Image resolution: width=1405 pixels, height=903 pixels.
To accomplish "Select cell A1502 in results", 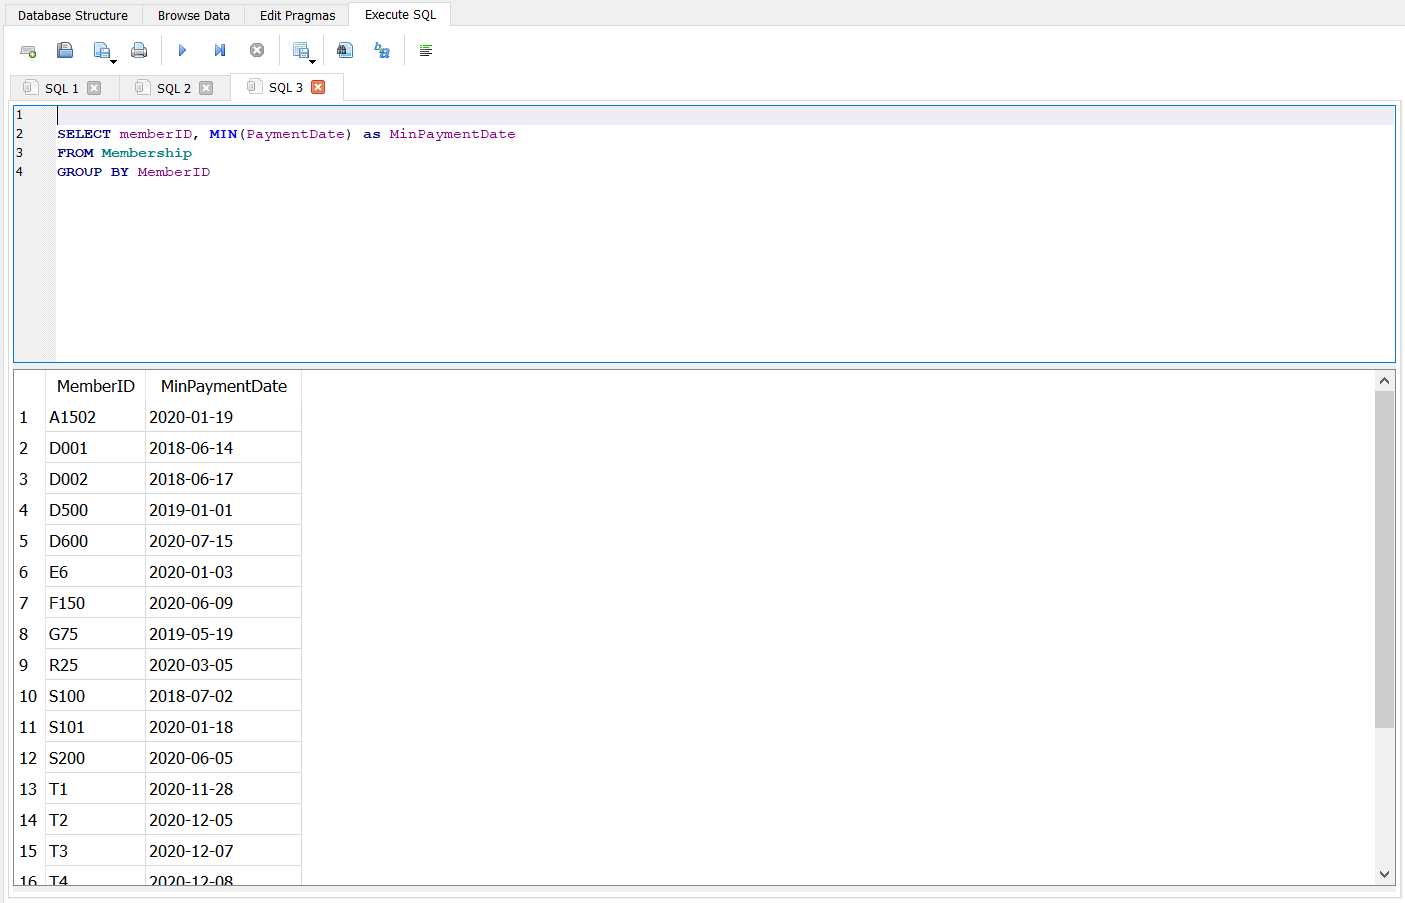I will (x=95, y=417).
